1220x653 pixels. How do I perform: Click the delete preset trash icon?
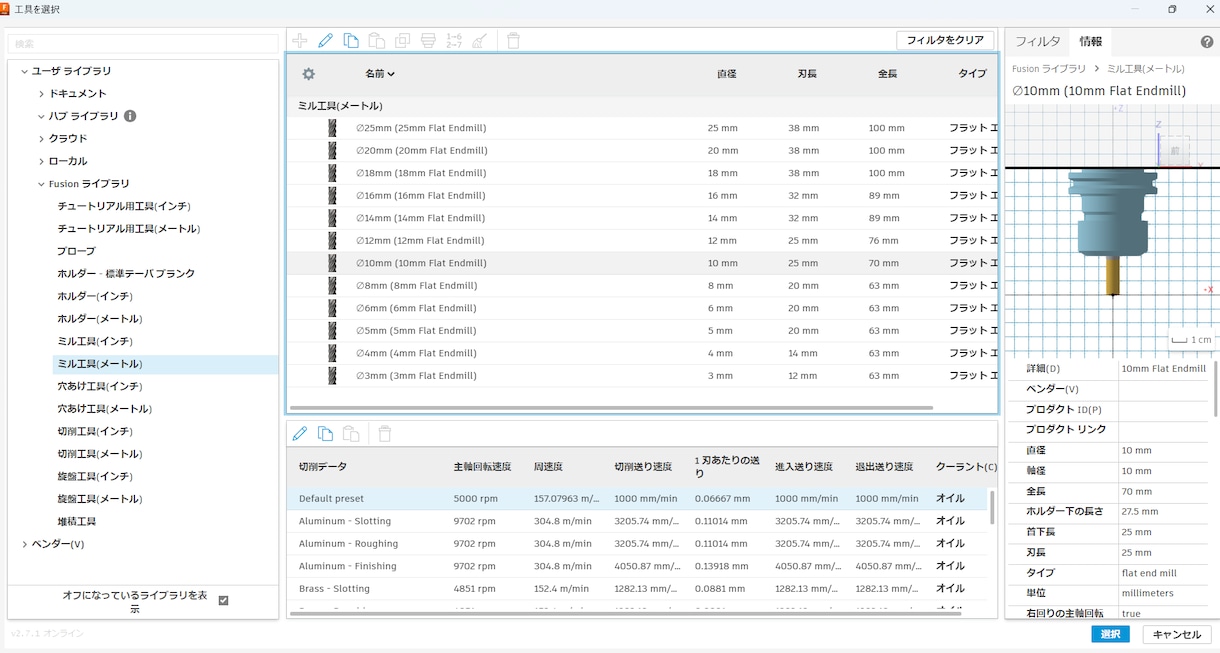pyautogui.click(x=385, y=434)
